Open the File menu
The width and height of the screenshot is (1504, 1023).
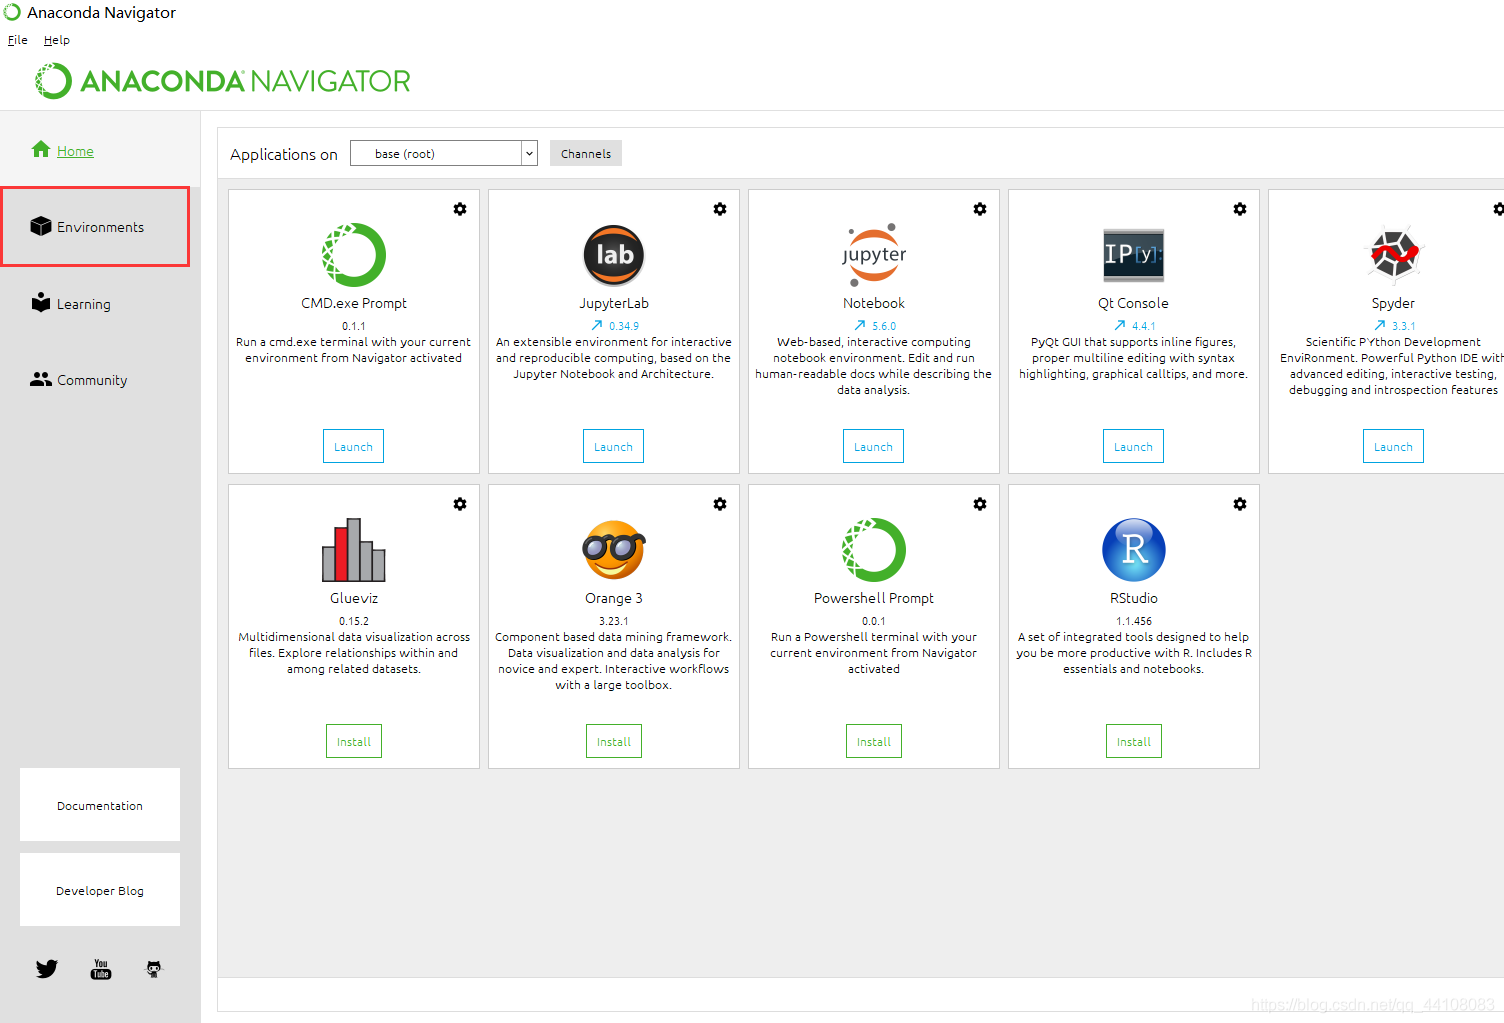point(18,40)
